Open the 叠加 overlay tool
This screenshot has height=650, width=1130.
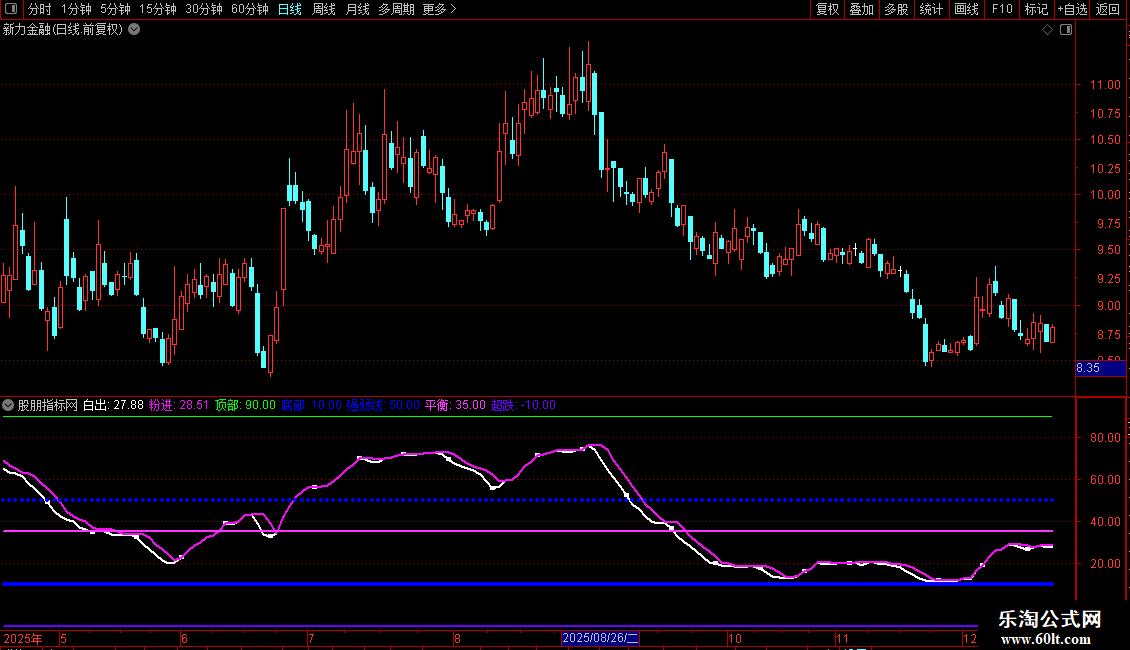tap(861, 9)
